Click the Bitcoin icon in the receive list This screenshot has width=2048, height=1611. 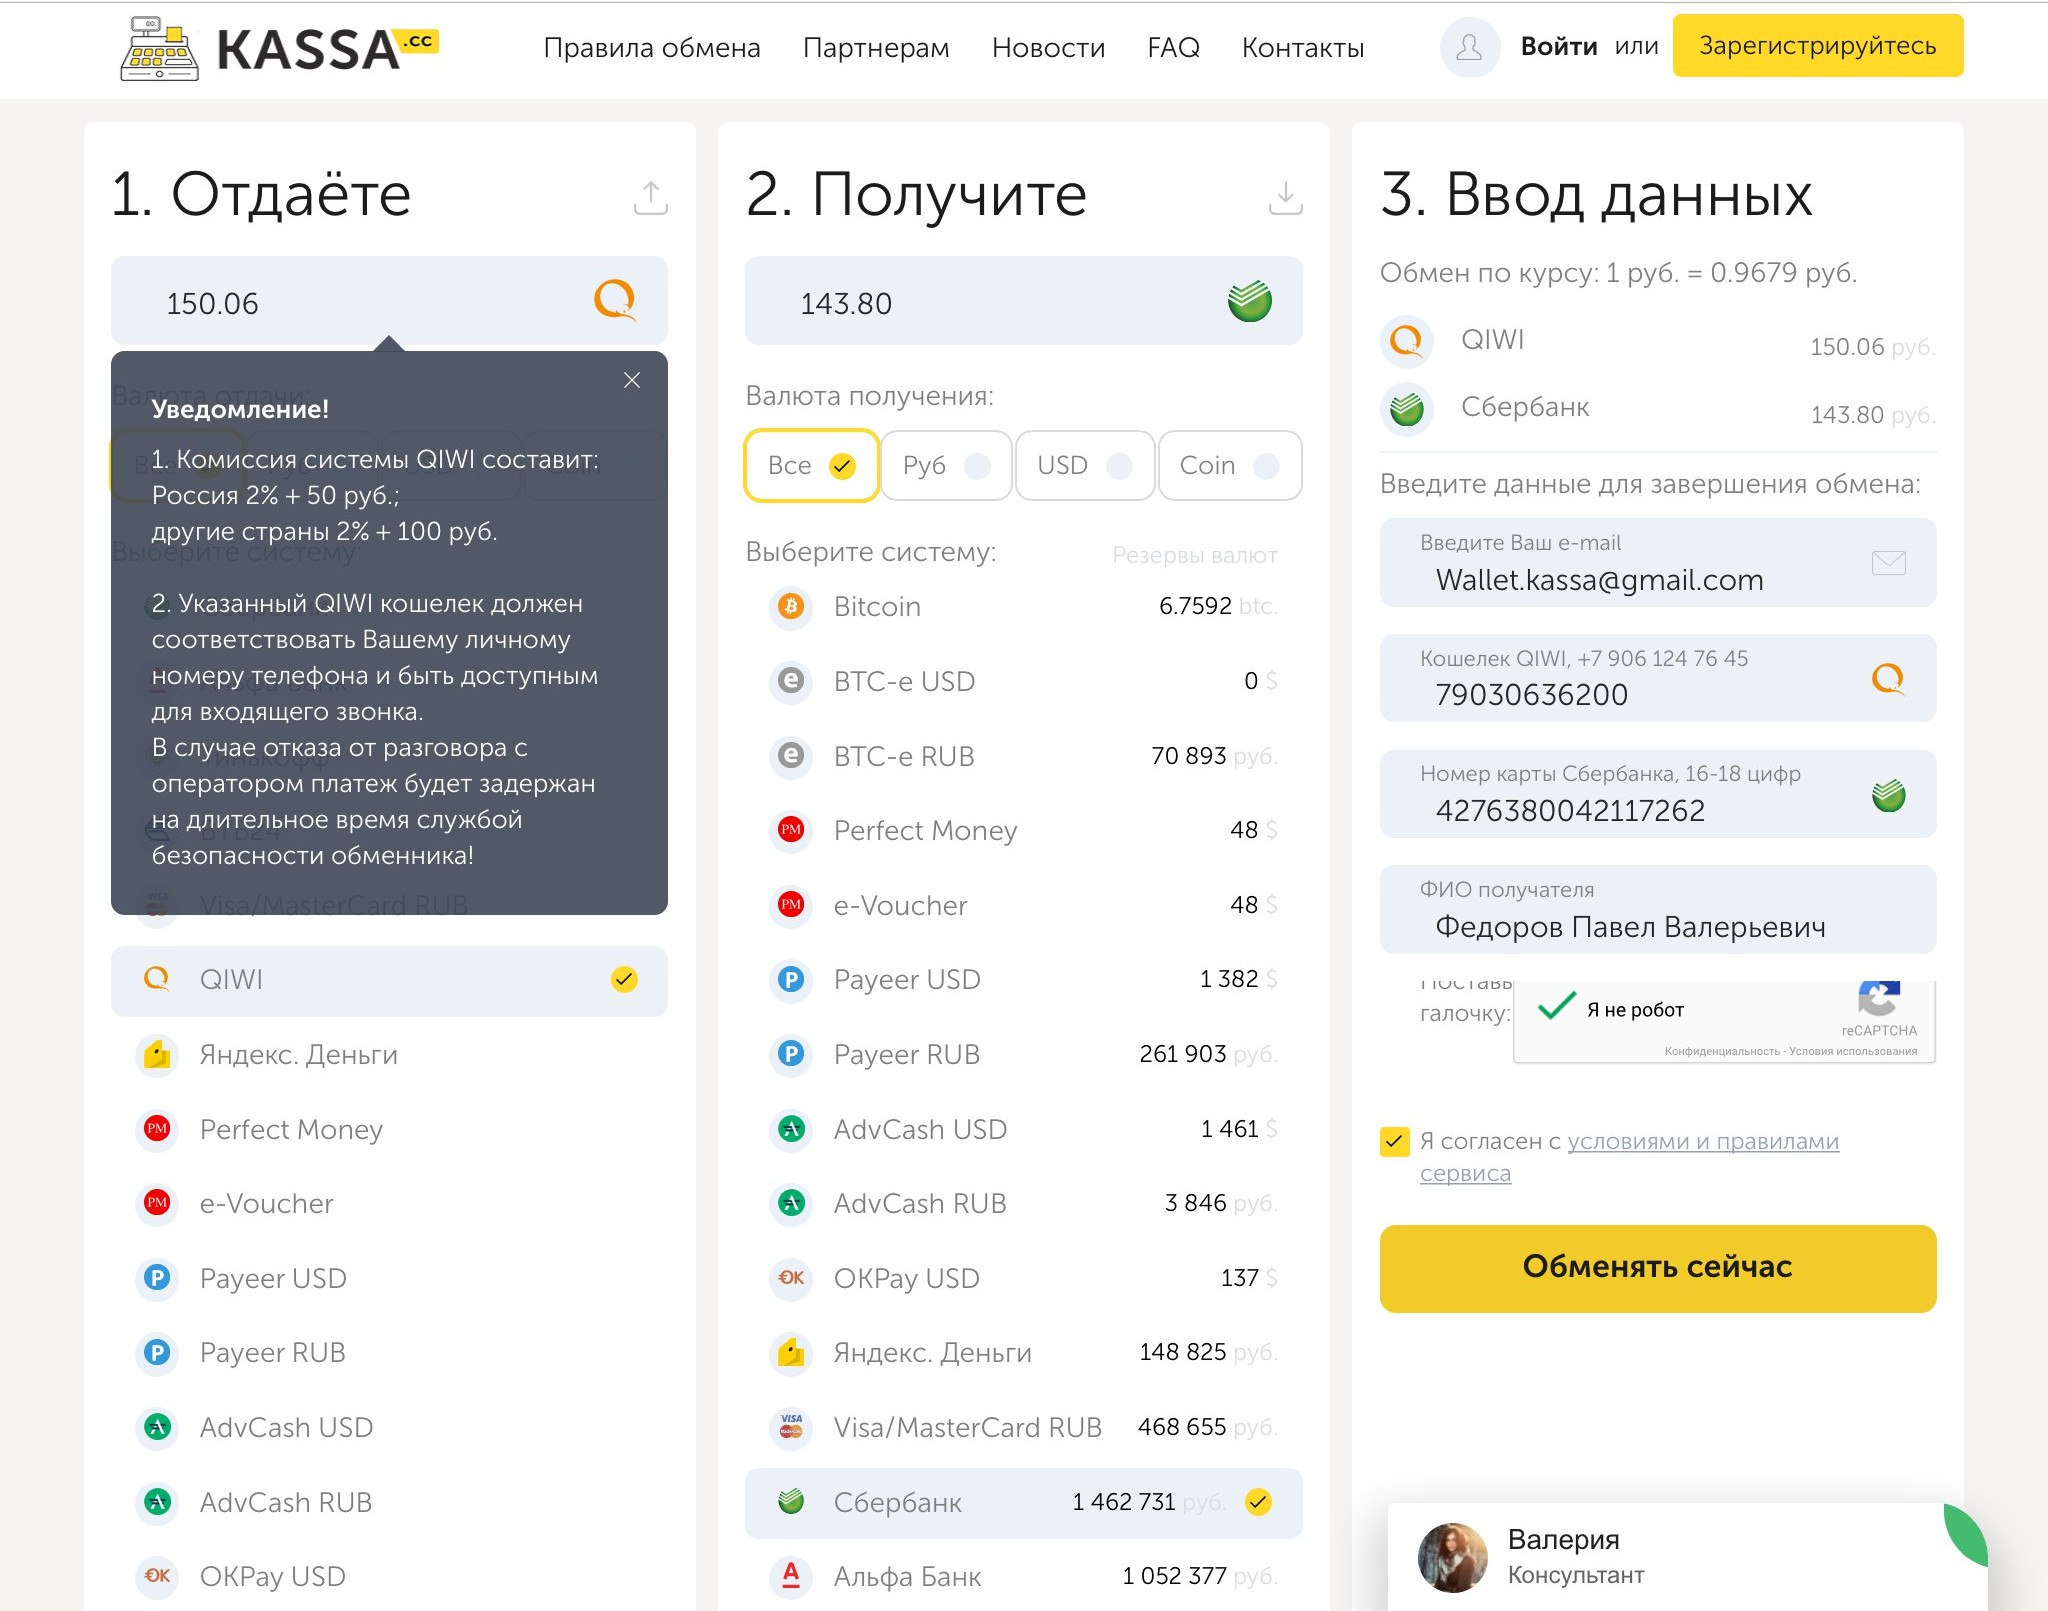point(791,606)
